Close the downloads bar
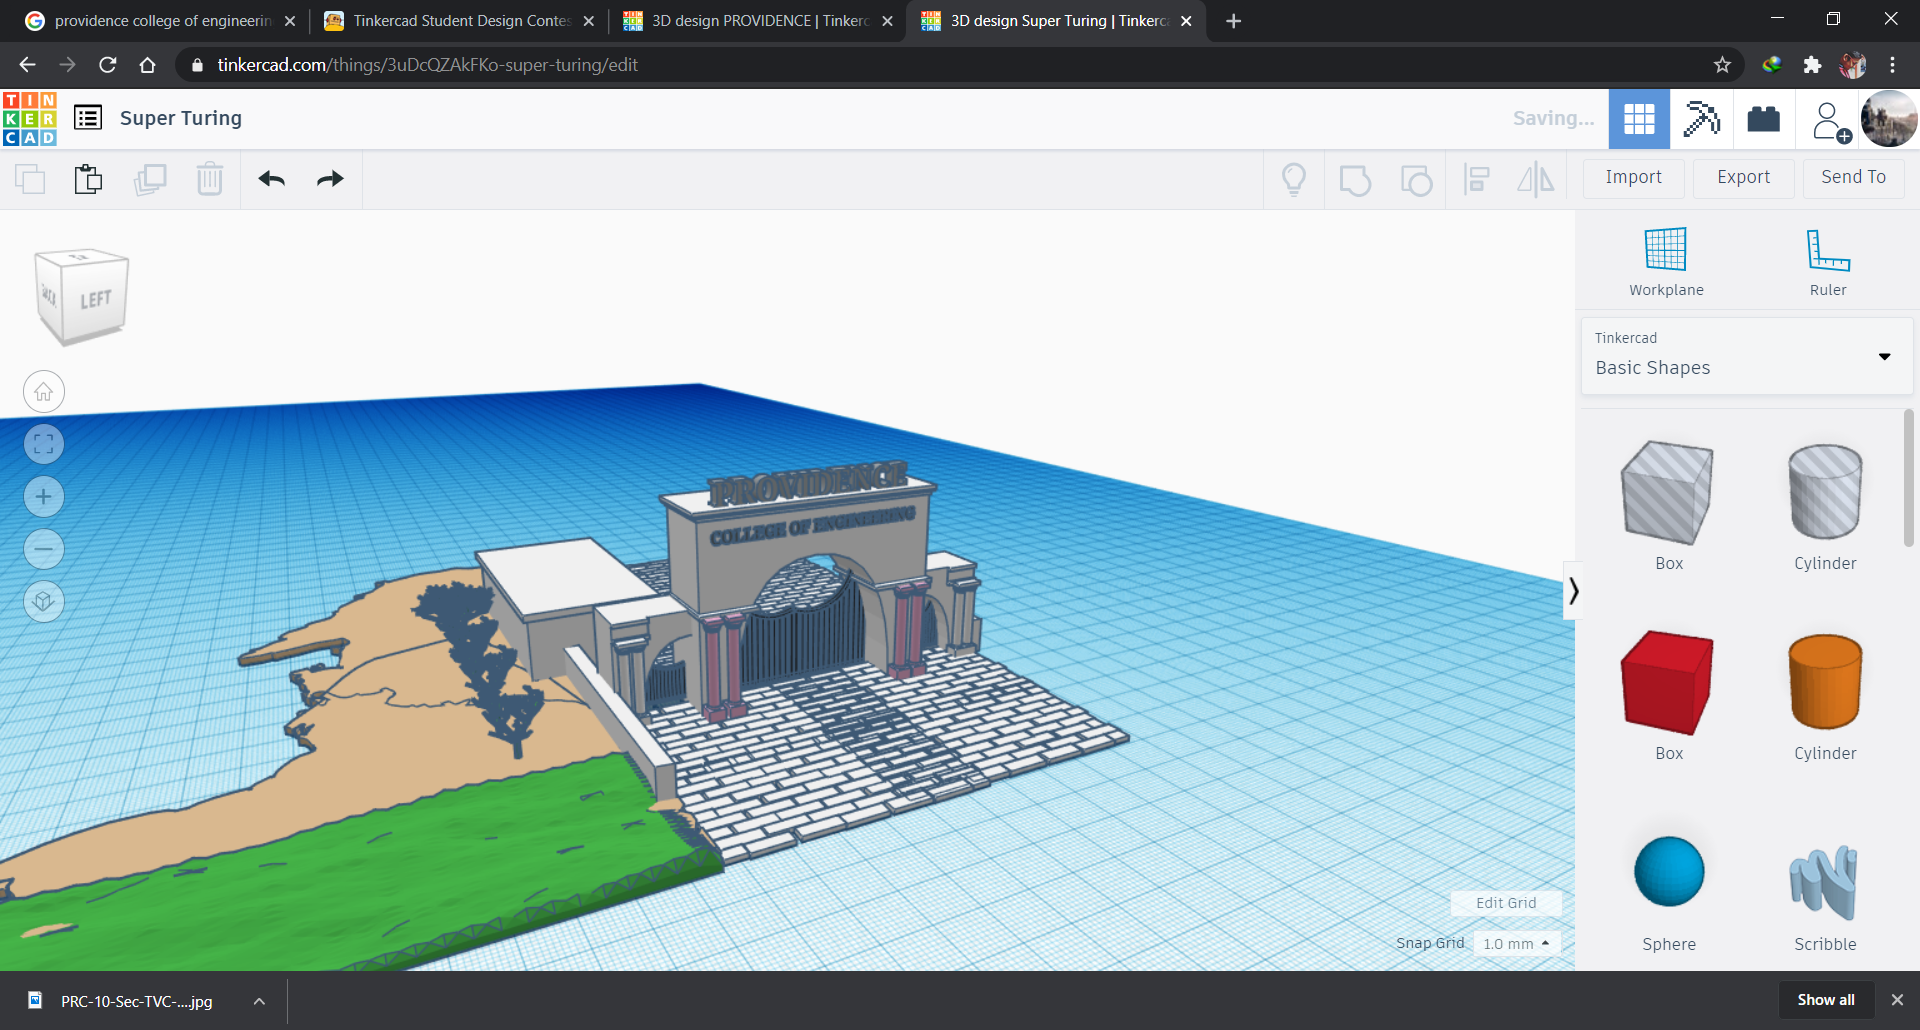 pyautogui.click(x=1897, y=1000)
